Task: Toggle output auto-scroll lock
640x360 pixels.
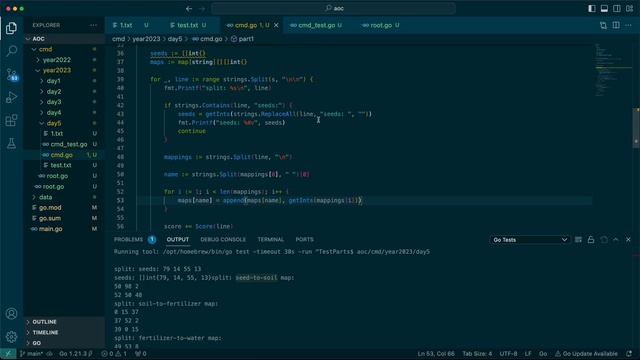Action: coord(591,240)
